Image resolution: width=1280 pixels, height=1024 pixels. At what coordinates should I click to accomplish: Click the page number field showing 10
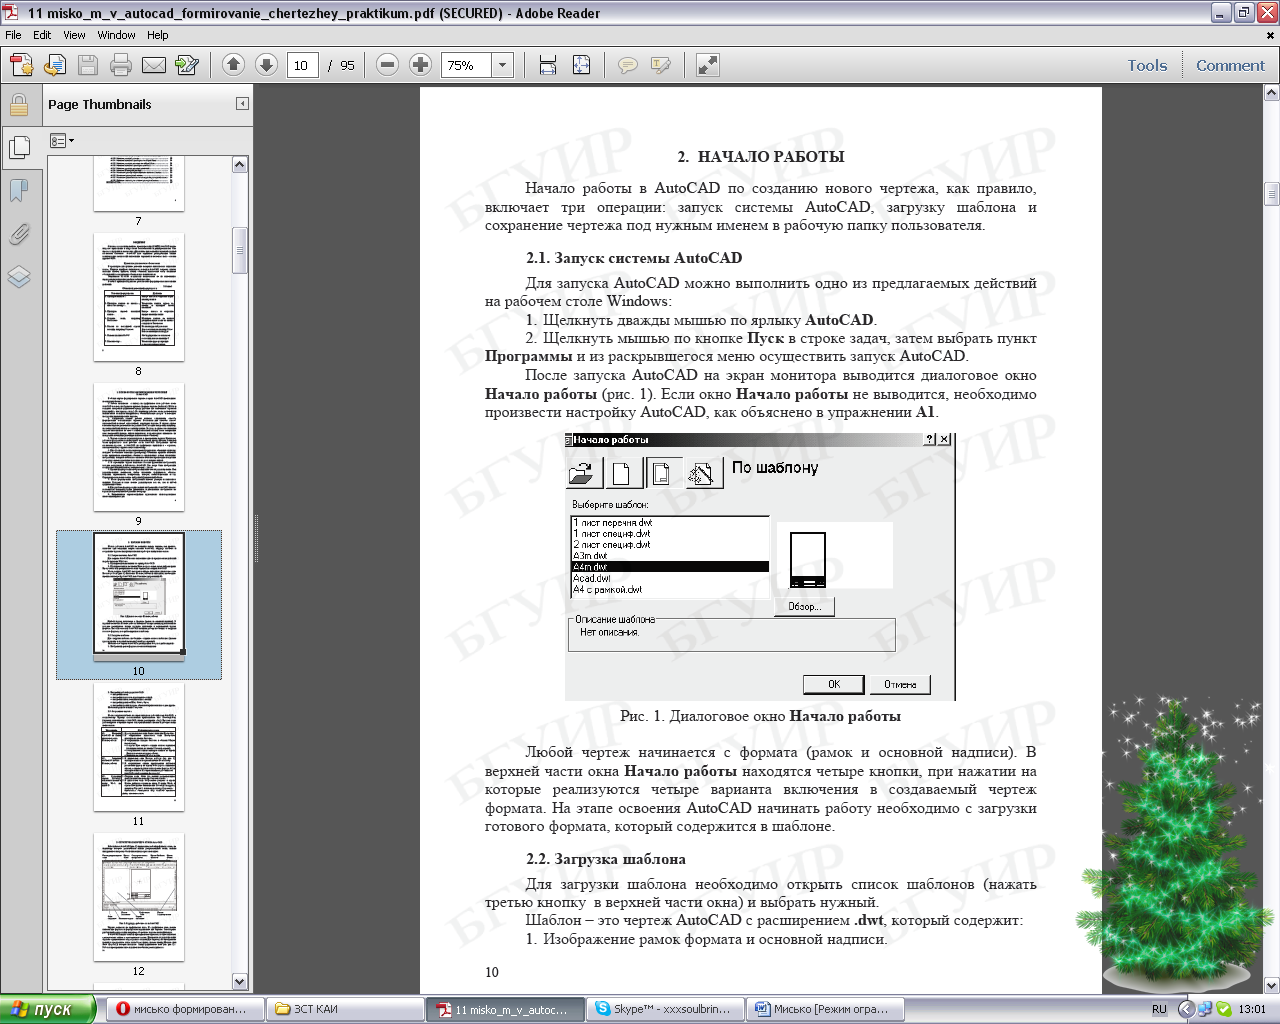point(302,65)
